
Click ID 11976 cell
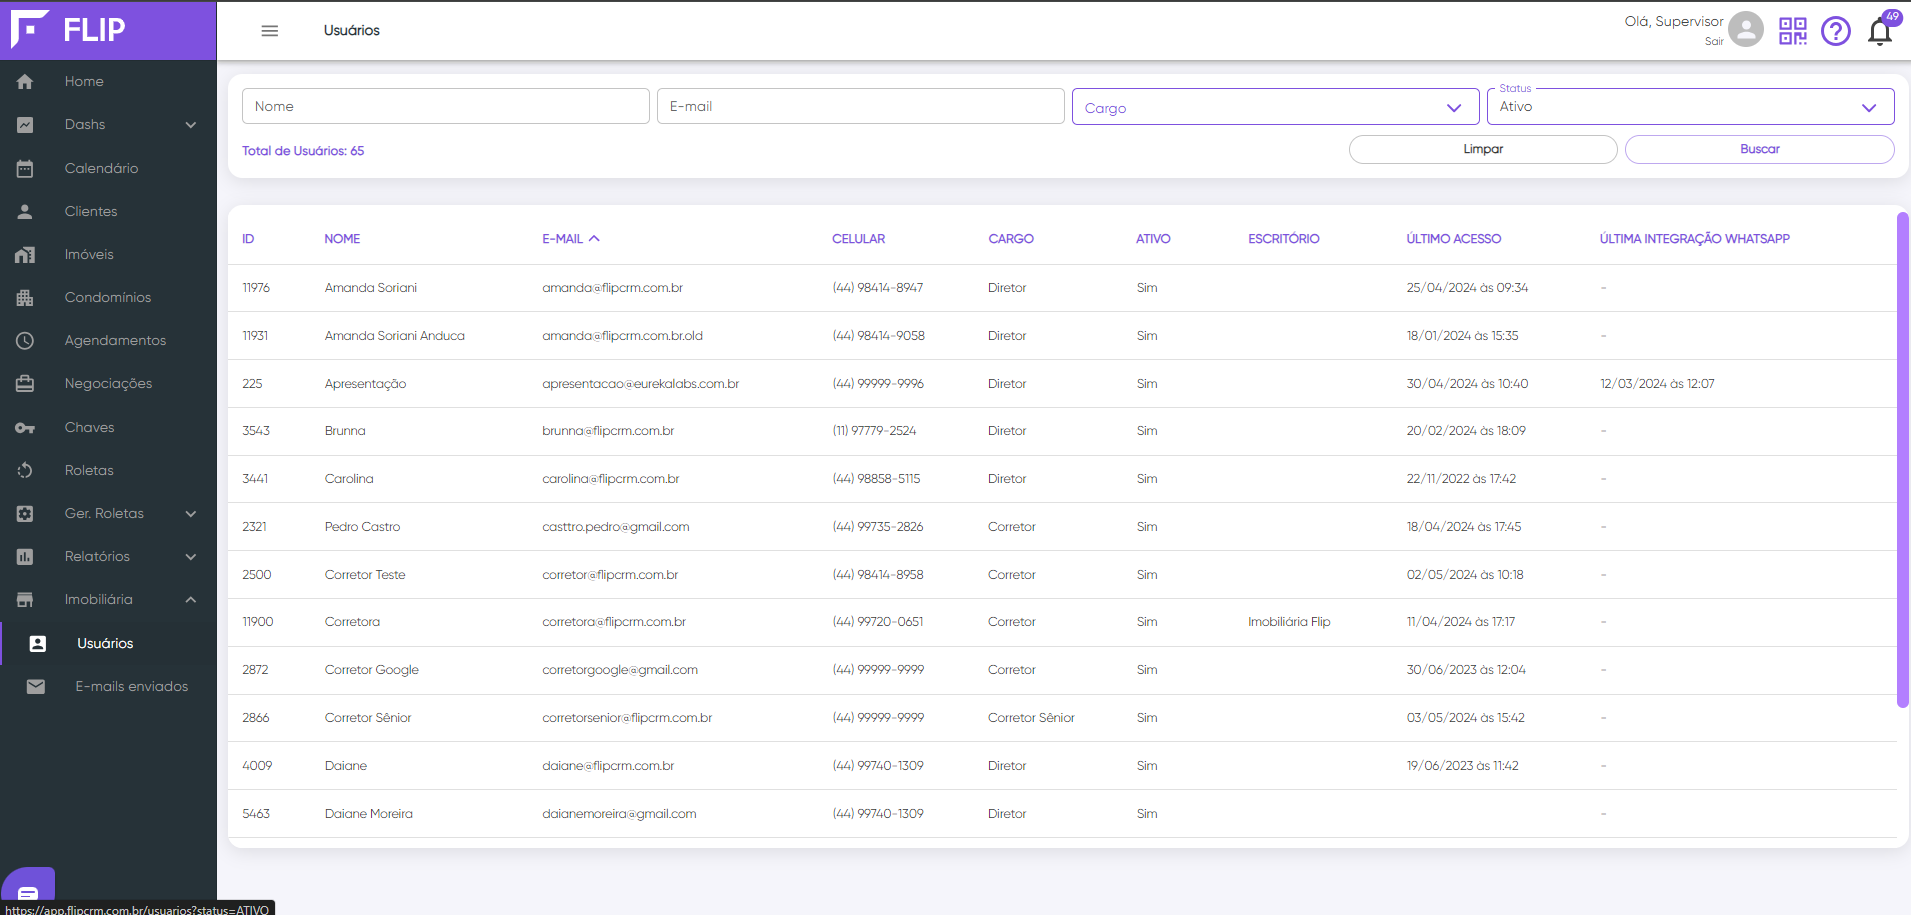coord(256,288)
